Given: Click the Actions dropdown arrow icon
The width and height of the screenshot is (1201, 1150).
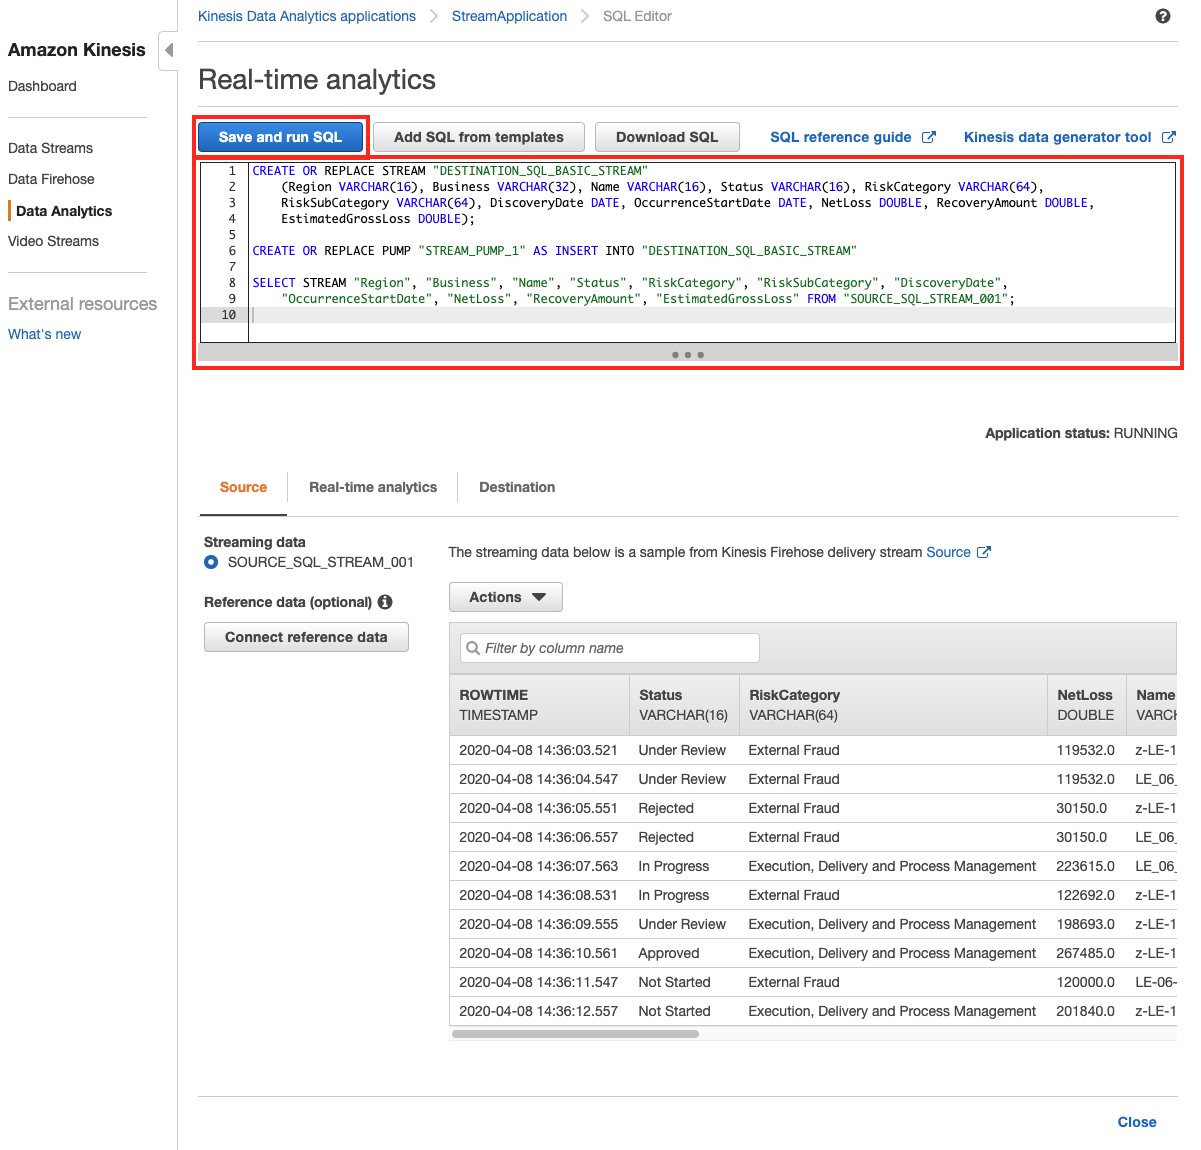Looking at the screenshot, I should (539, 596).
